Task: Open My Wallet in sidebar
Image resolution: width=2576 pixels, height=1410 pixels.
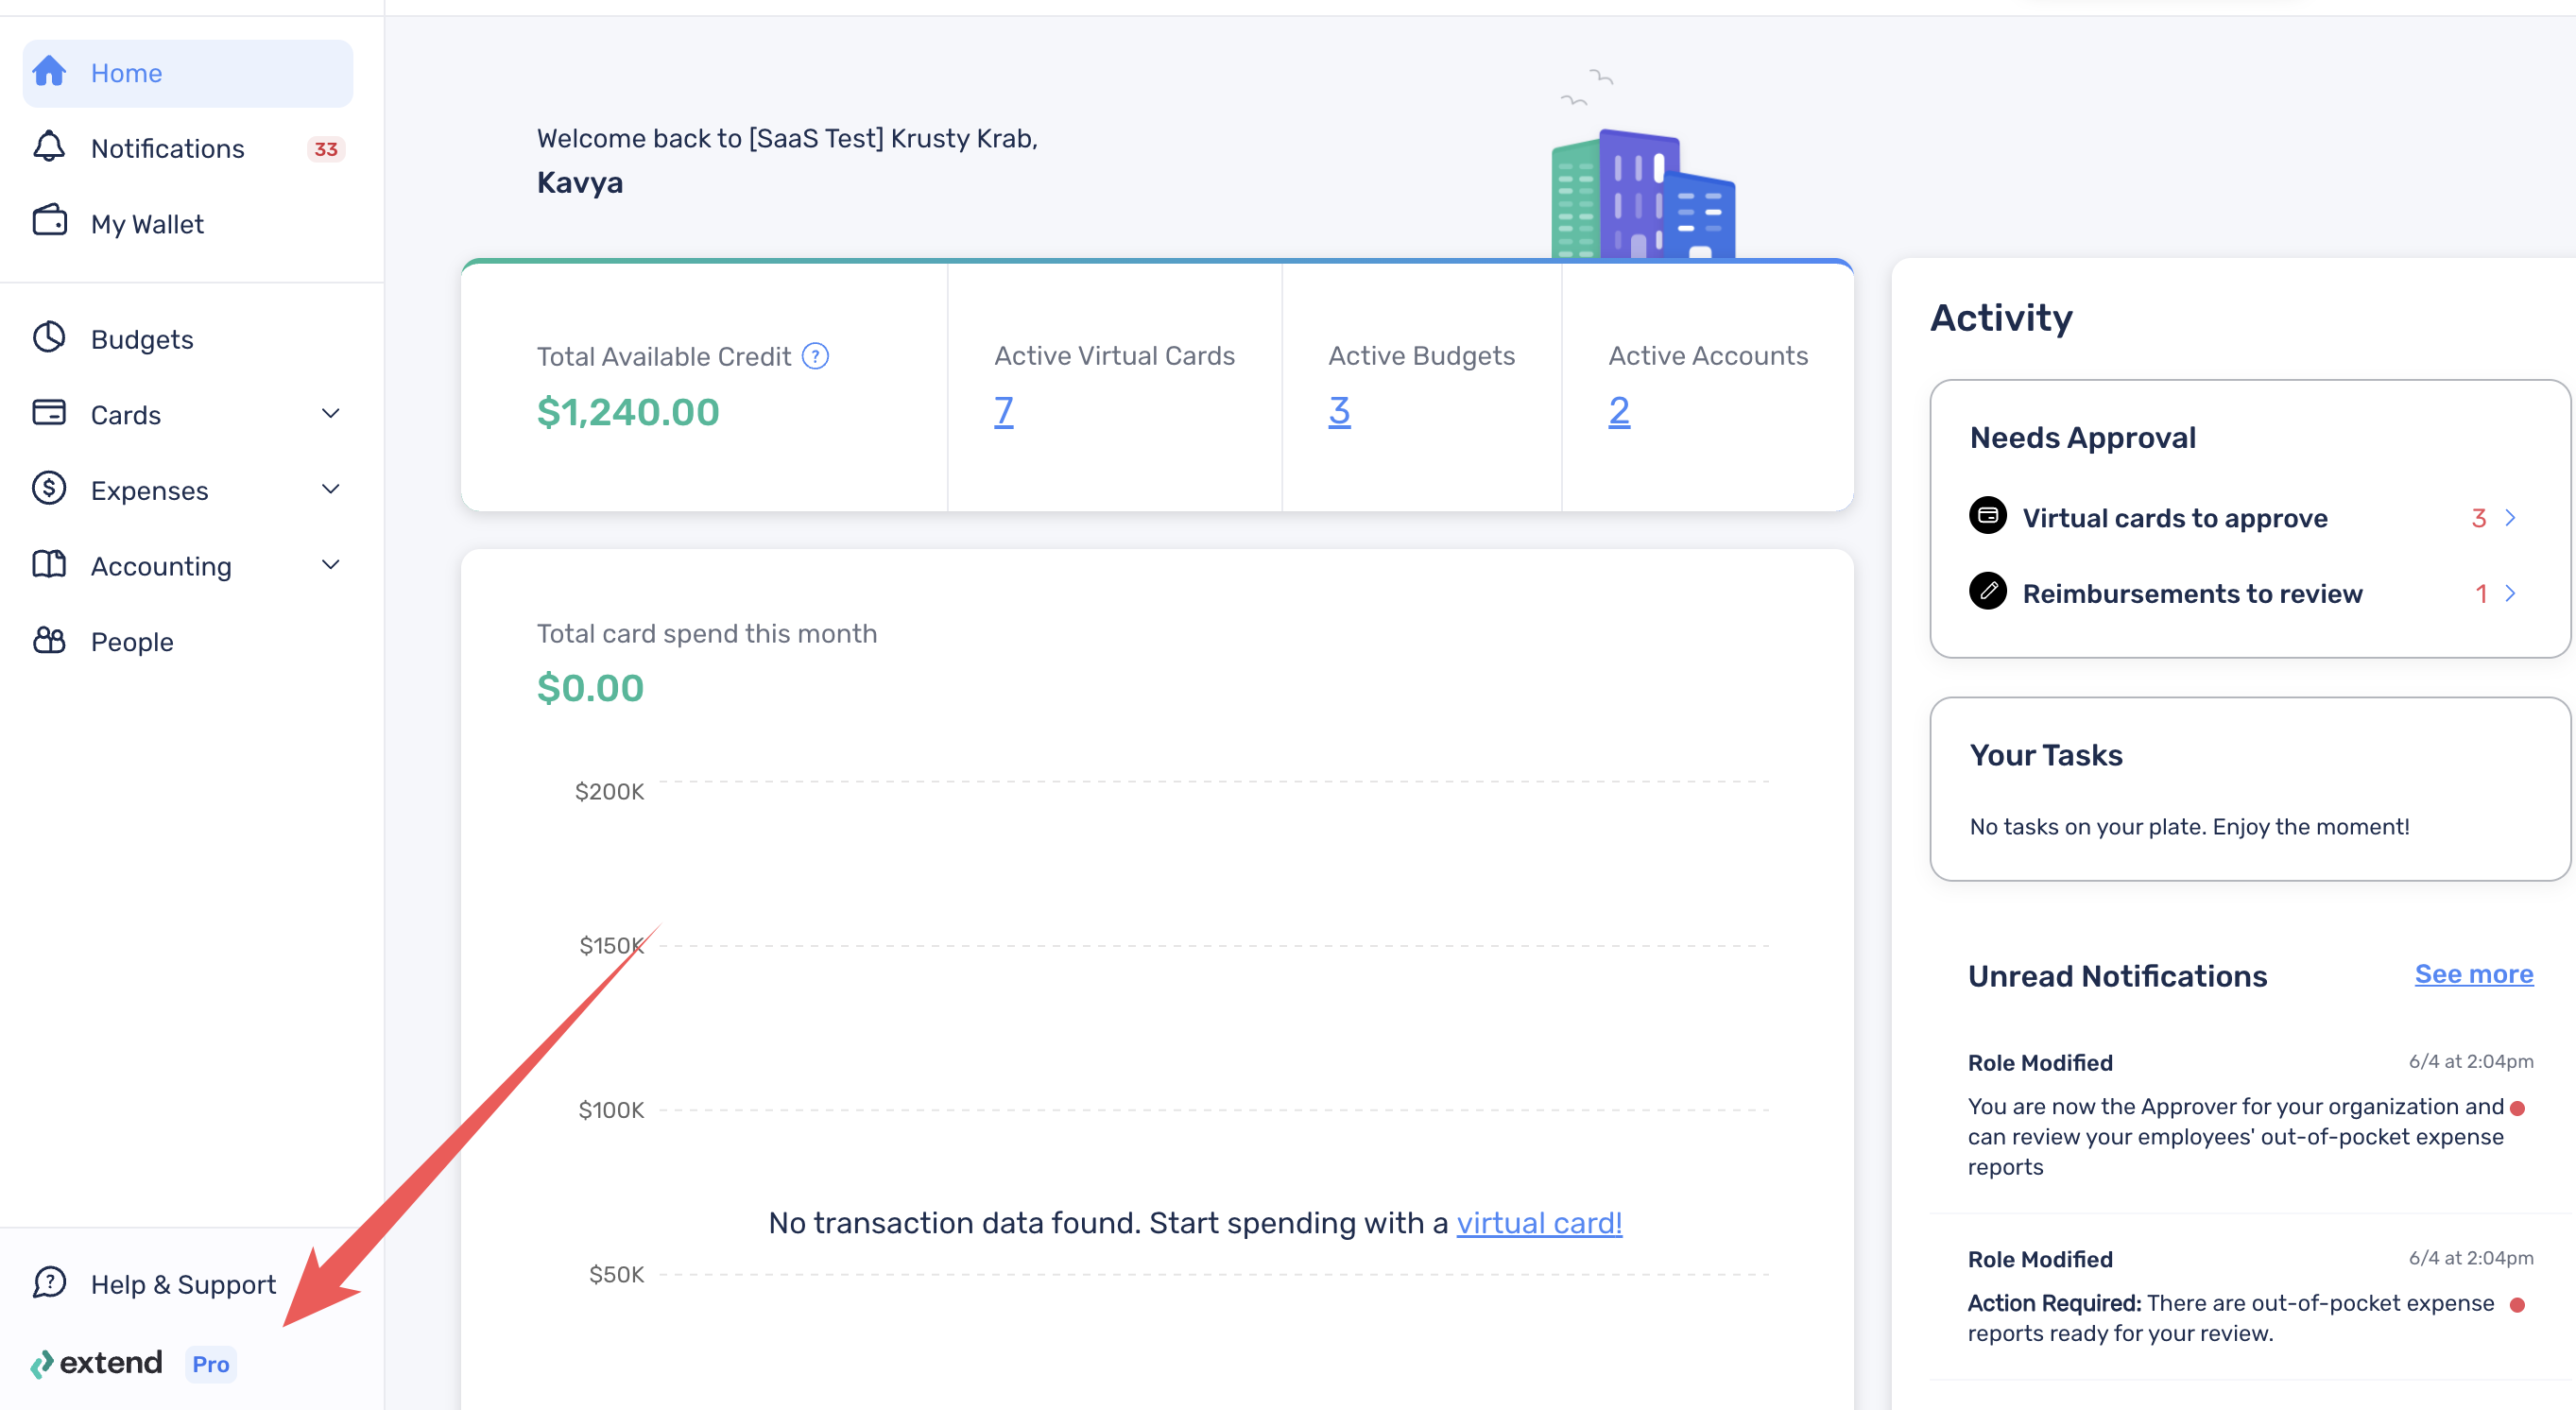Action: tap(188, 223)
